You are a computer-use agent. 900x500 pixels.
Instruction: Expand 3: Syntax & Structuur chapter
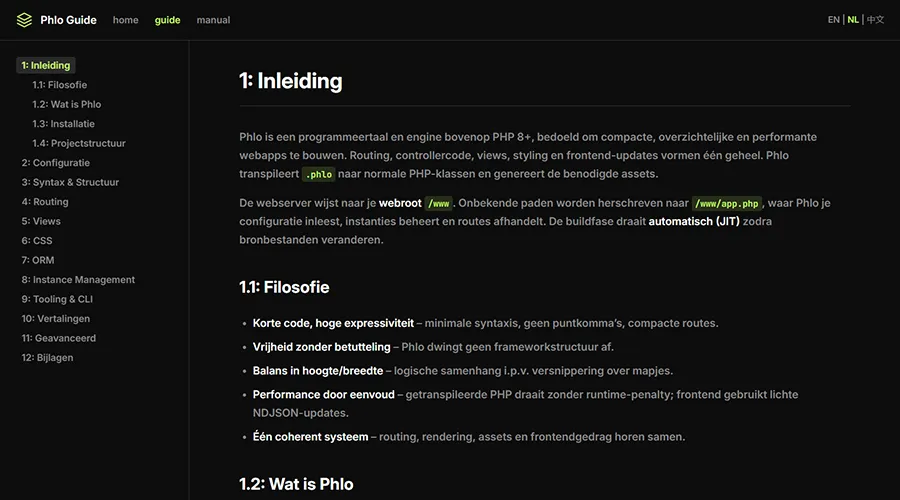70,182
